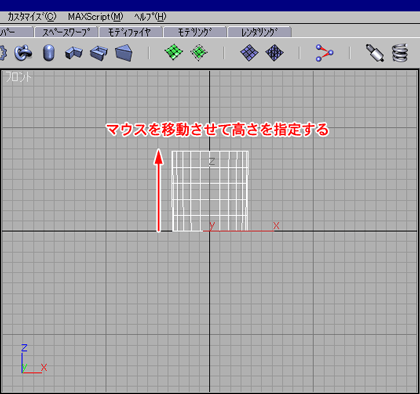The width and height of the screenshot is (420, 394).
Task: Click the second blue NURBS surface icon
Action: [x=274, y=53]
